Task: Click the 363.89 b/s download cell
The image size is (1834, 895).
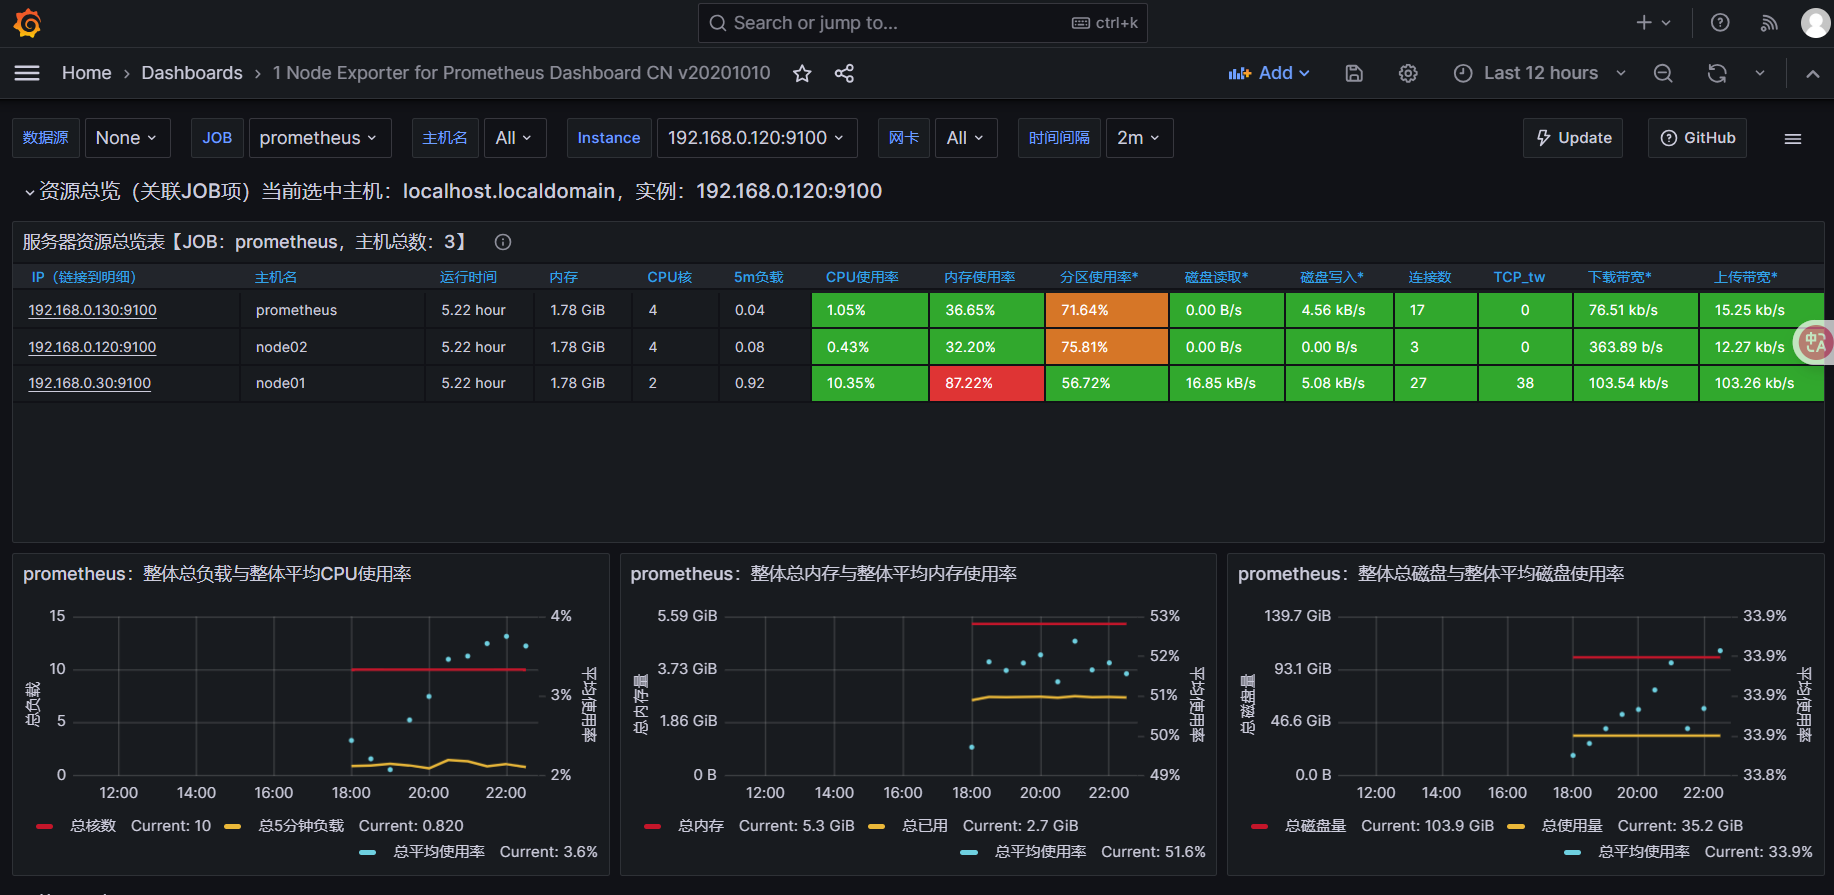Action: [x=1635, y=347]
